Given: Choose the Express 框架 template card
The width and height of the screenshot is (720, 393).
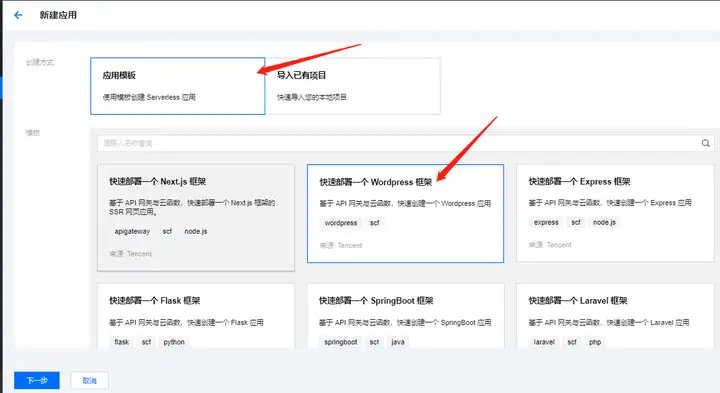Looking at the screenshot, I should pyautogui.click(x=615, y=213).
